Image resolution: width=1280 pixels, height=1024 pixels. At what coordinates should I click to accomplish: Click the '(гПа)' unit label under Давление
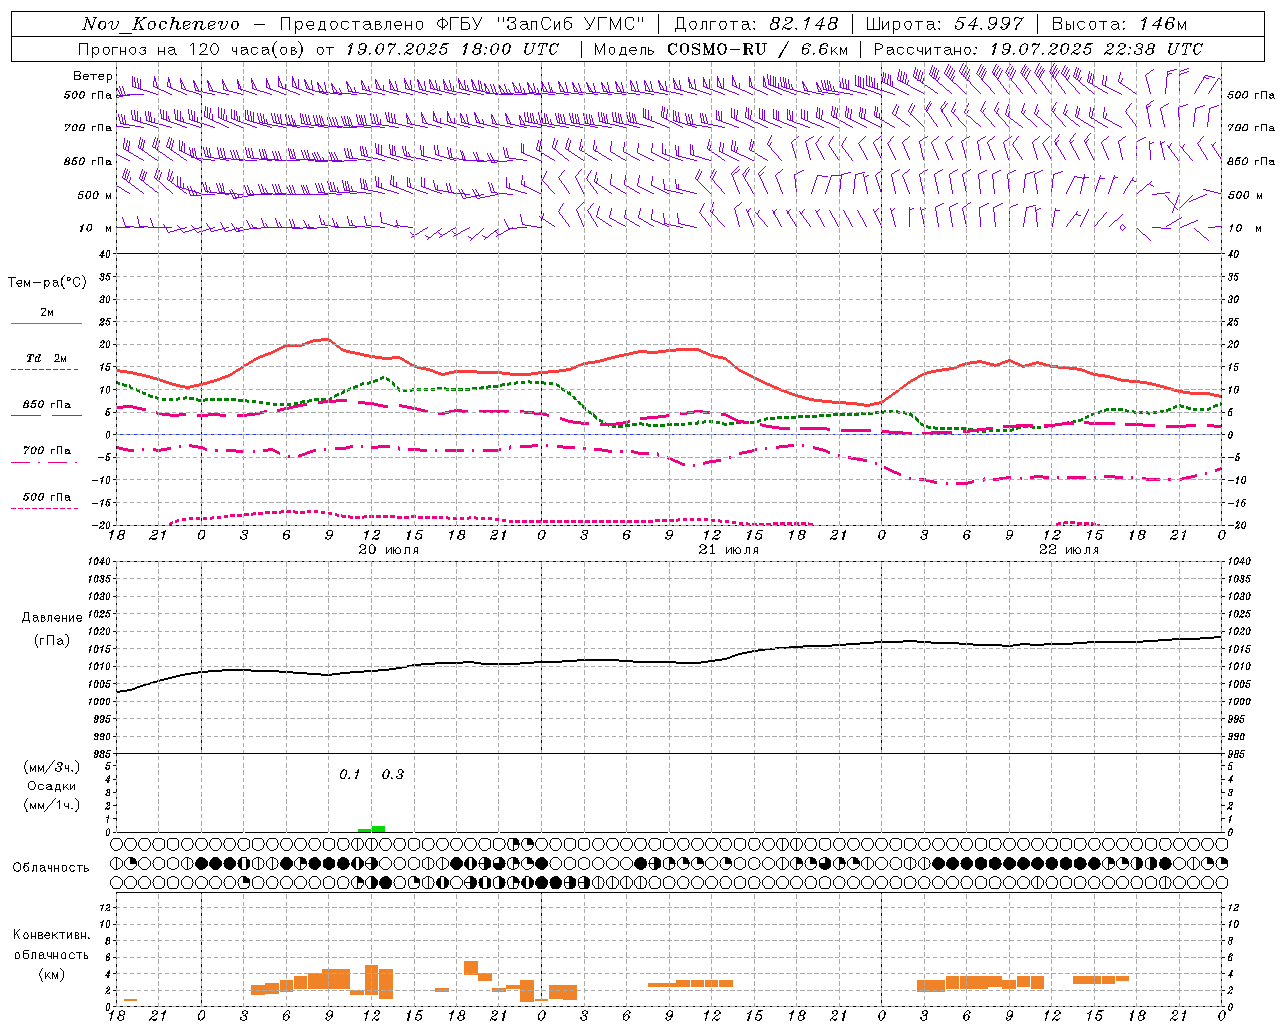pos(52,641)
